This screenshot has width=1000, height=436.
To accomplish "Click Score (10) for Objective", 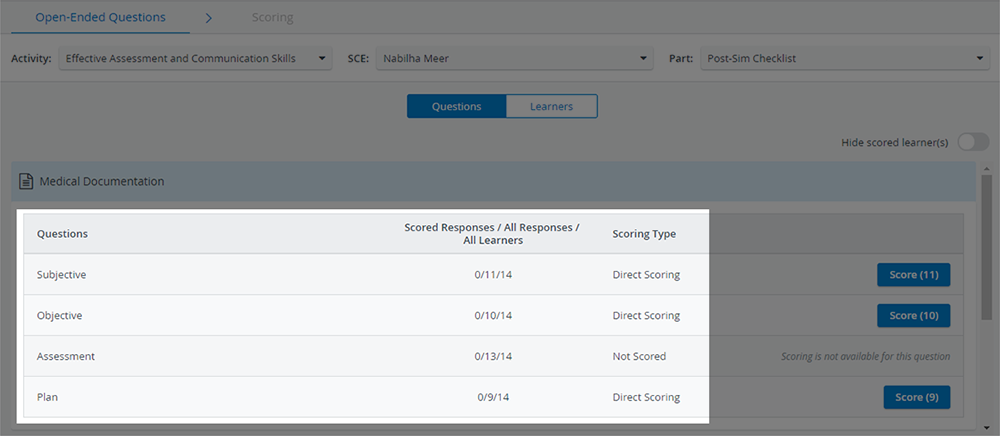I will click(913, 316).
